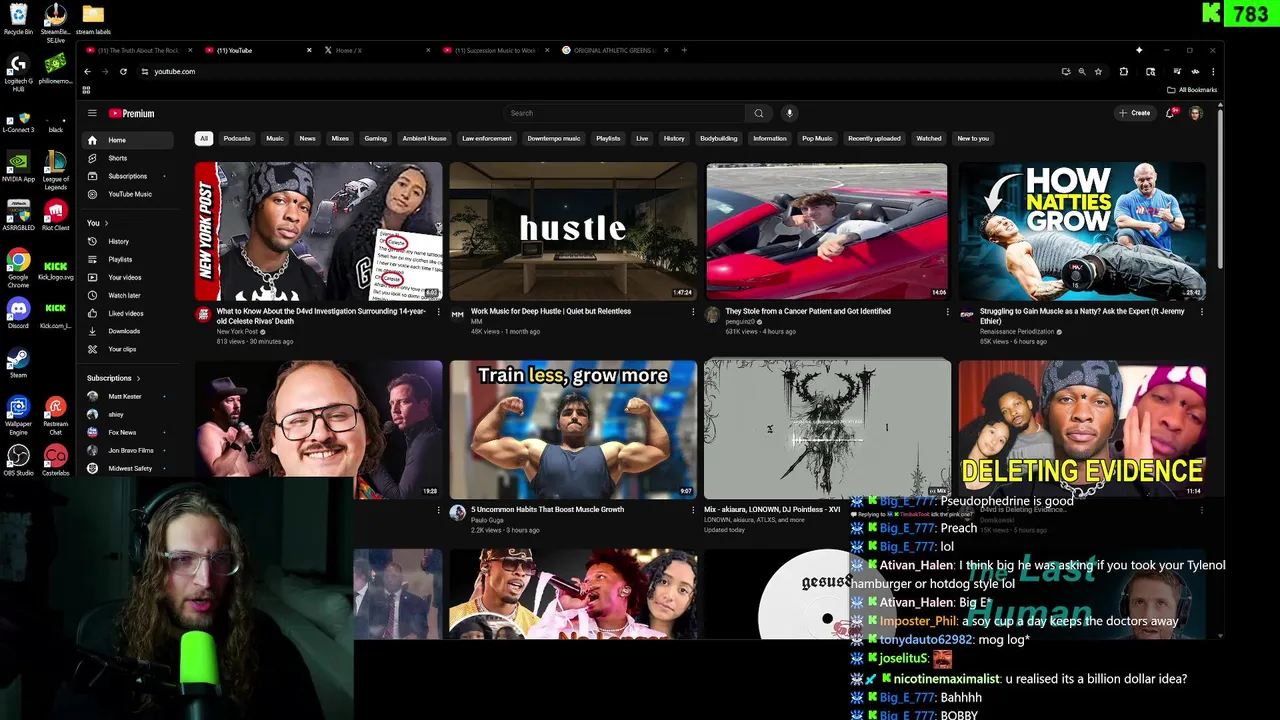Open How Natties Grow video thumbnail
The width and height of the screenshot is (1280, 720).
point(1082,231)
